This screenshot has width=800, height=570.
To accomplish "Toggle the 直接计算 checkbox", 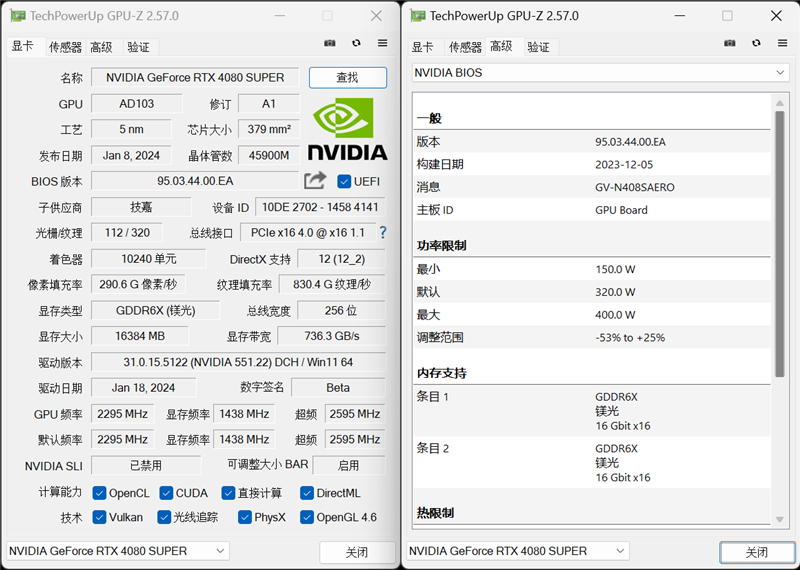I will click(228, 493).
